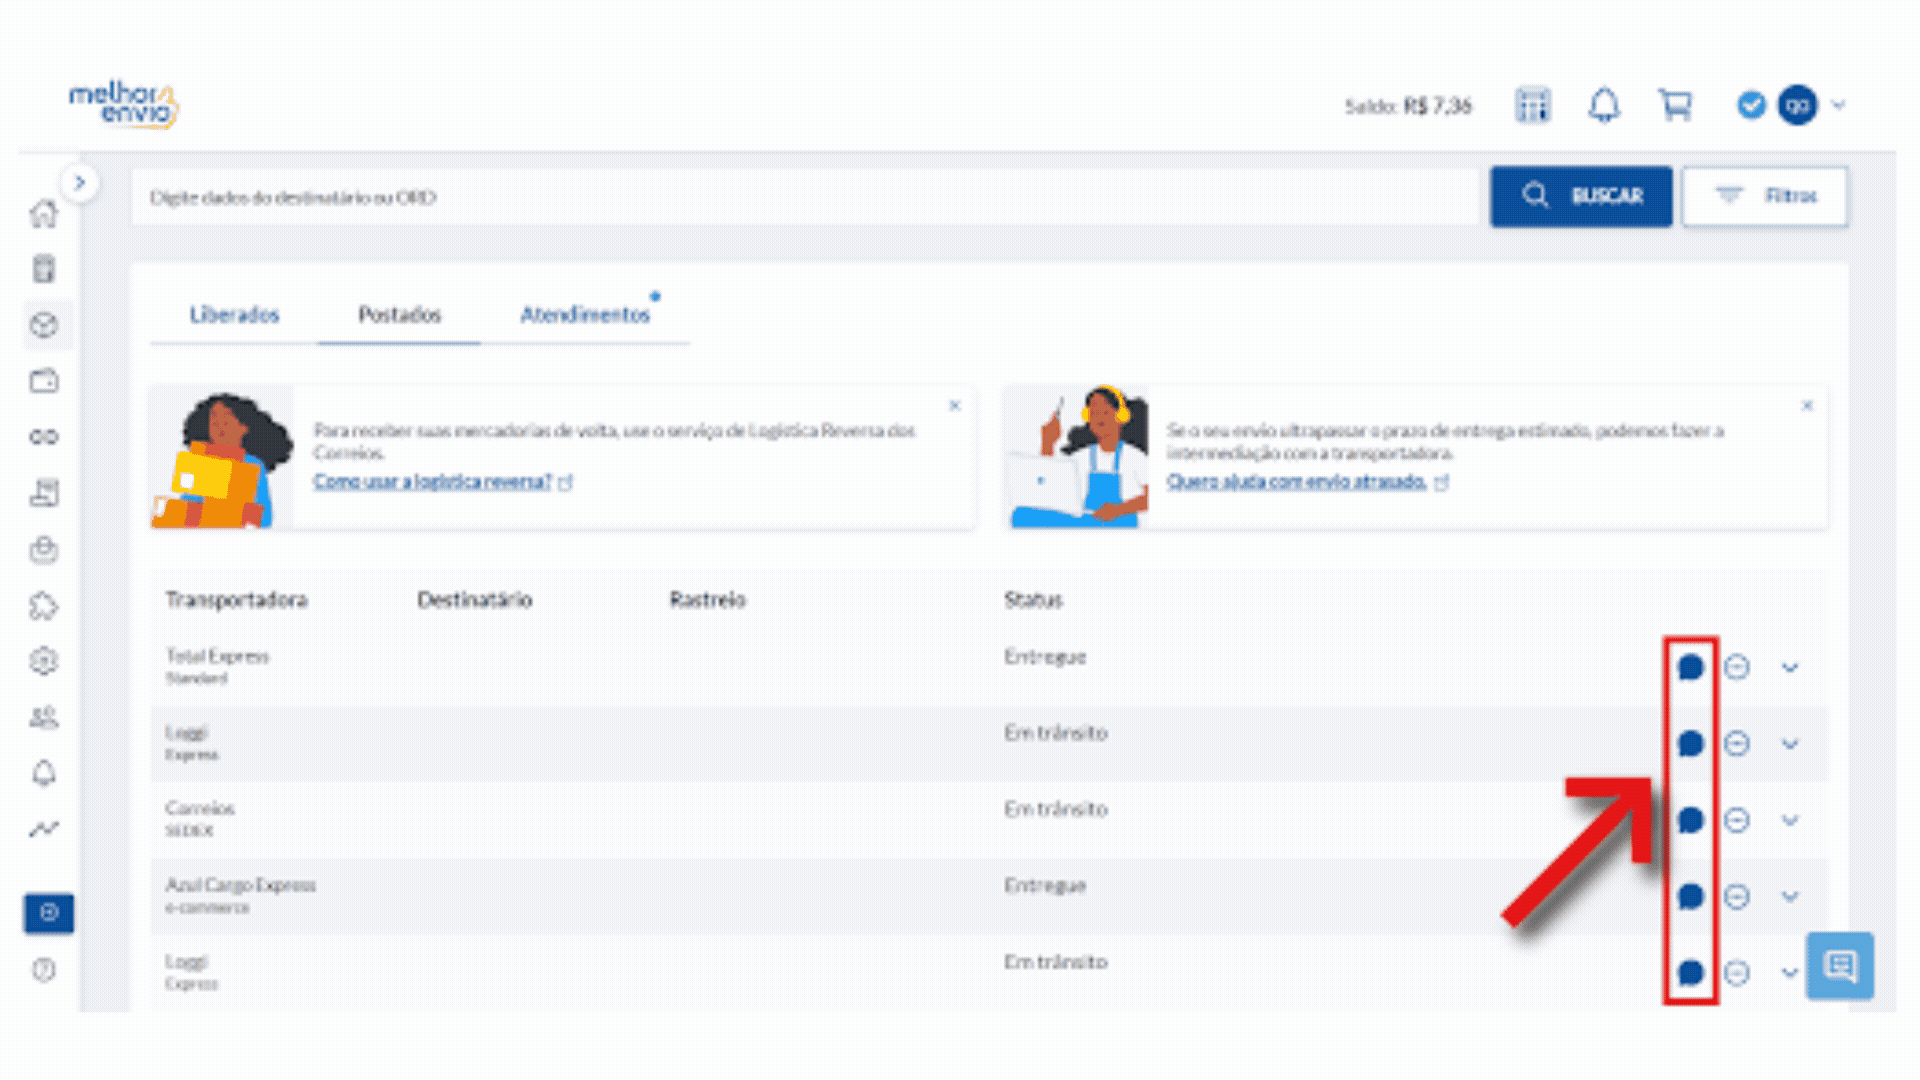This screenshot has width=1920, height=1080.
Task: Open the users icon in sidebar
Action: (x=44, y=717)
